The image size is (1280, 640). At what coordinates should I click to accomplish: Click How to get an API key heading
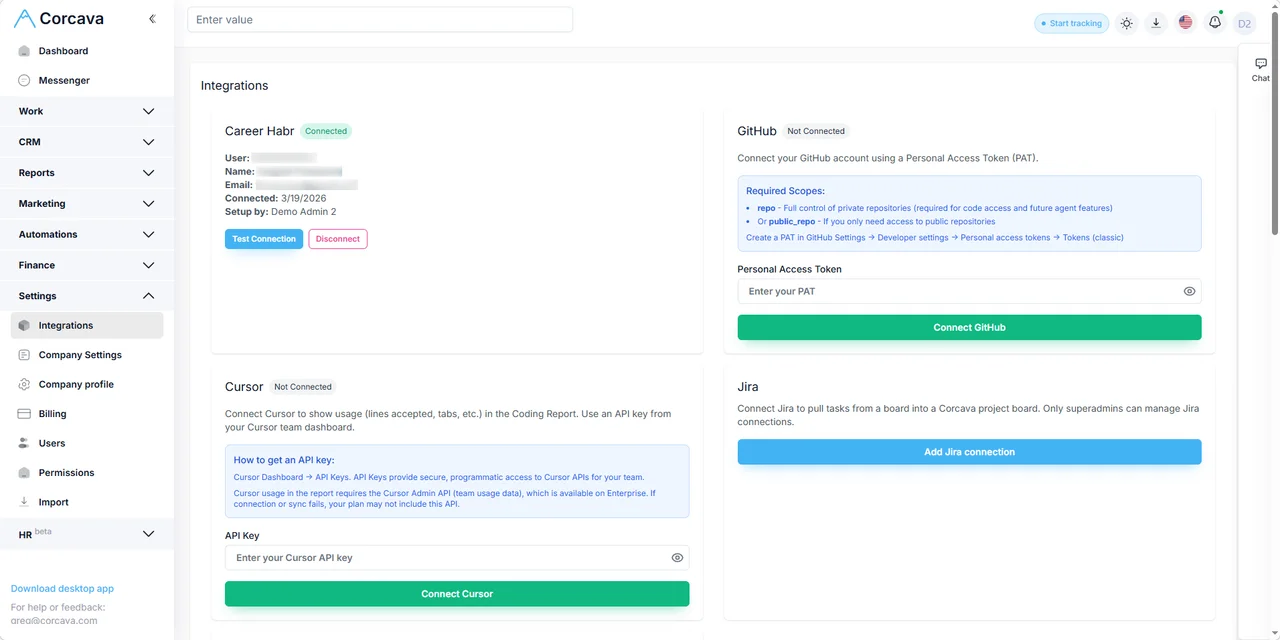click(x=284, y=460)
